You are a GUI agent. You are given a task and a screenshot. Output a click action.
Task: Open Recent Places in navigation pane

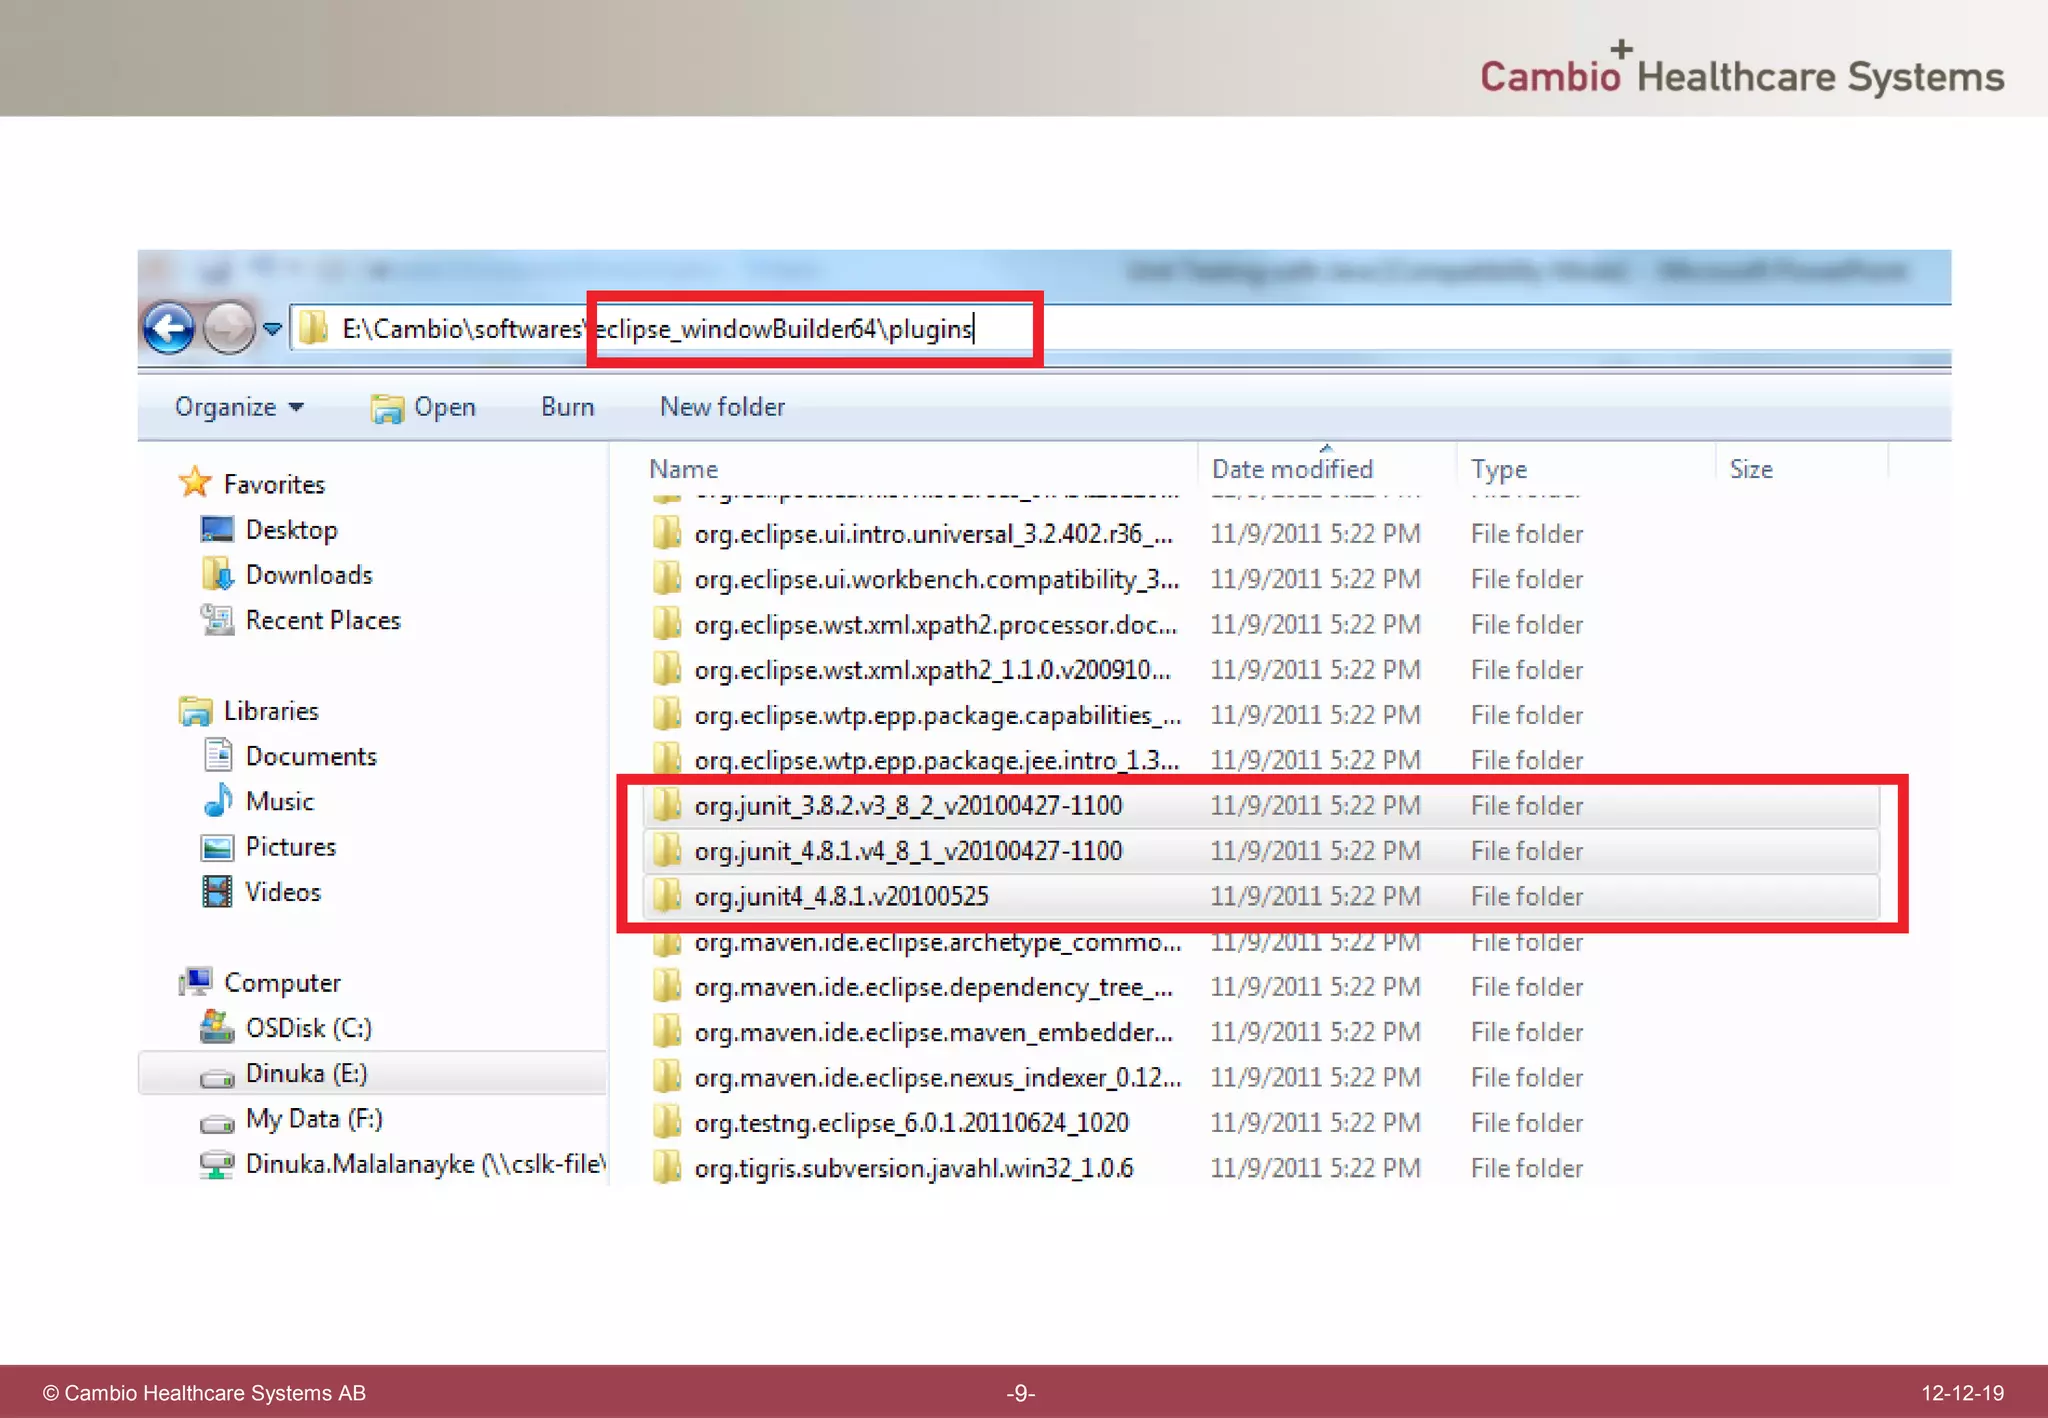322,620
